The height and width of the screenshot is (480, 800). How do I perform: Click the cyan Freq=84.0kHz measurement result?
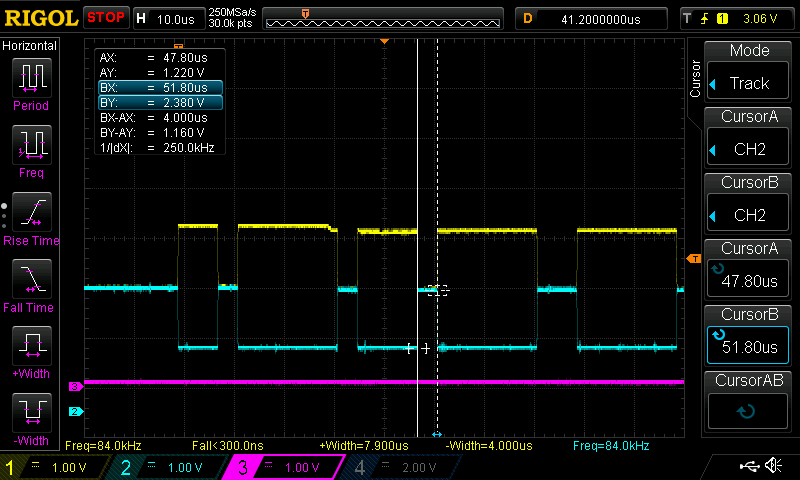tap(611, 446)
